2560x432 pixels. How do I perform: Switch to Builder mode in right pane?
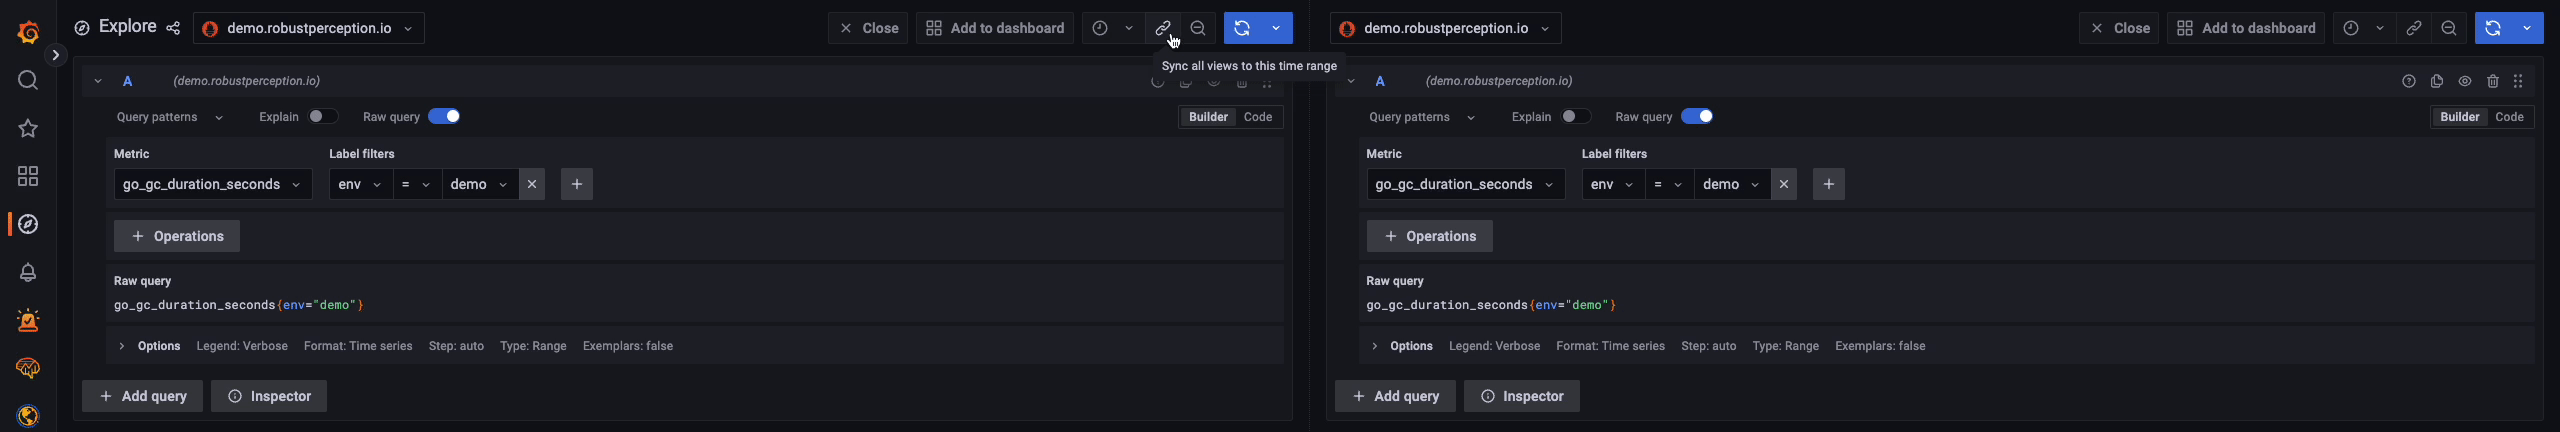pos(2460,117)
